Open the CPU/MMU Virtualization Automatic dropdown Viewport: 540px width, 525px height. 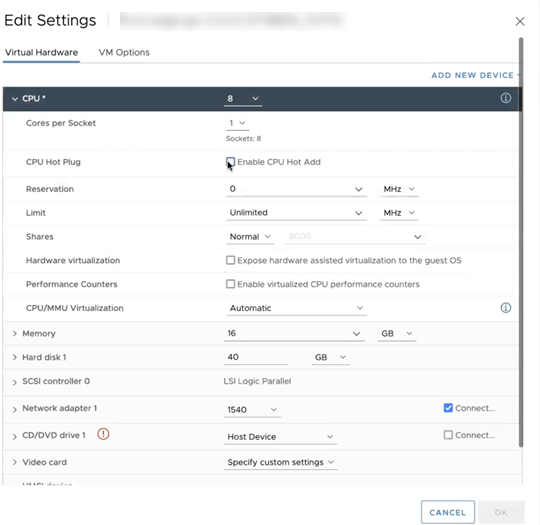[x=296, y=308]
